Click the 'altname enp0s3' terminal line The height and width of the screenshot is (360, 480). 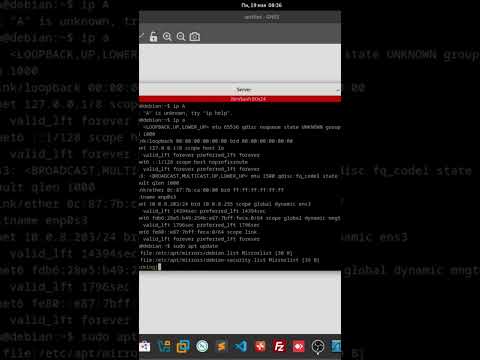(158, 197)
